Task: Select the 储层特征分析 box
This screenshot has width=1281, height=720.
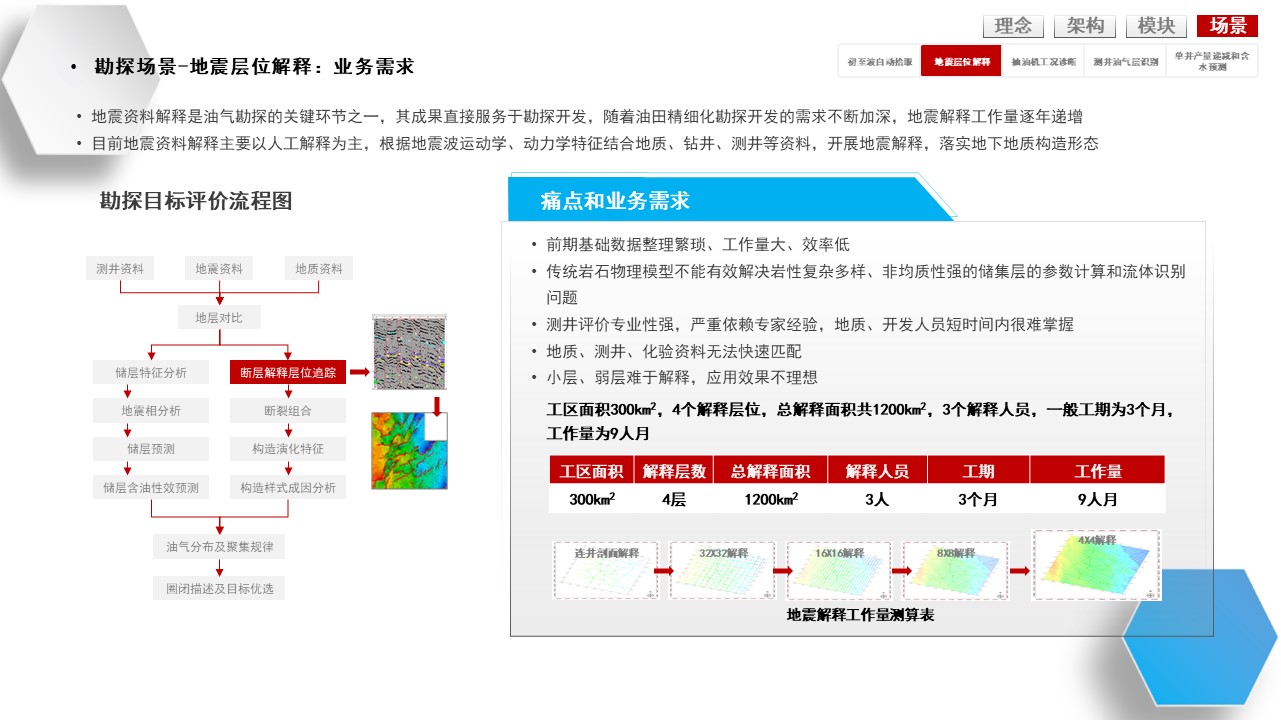Action: [151, 372]
